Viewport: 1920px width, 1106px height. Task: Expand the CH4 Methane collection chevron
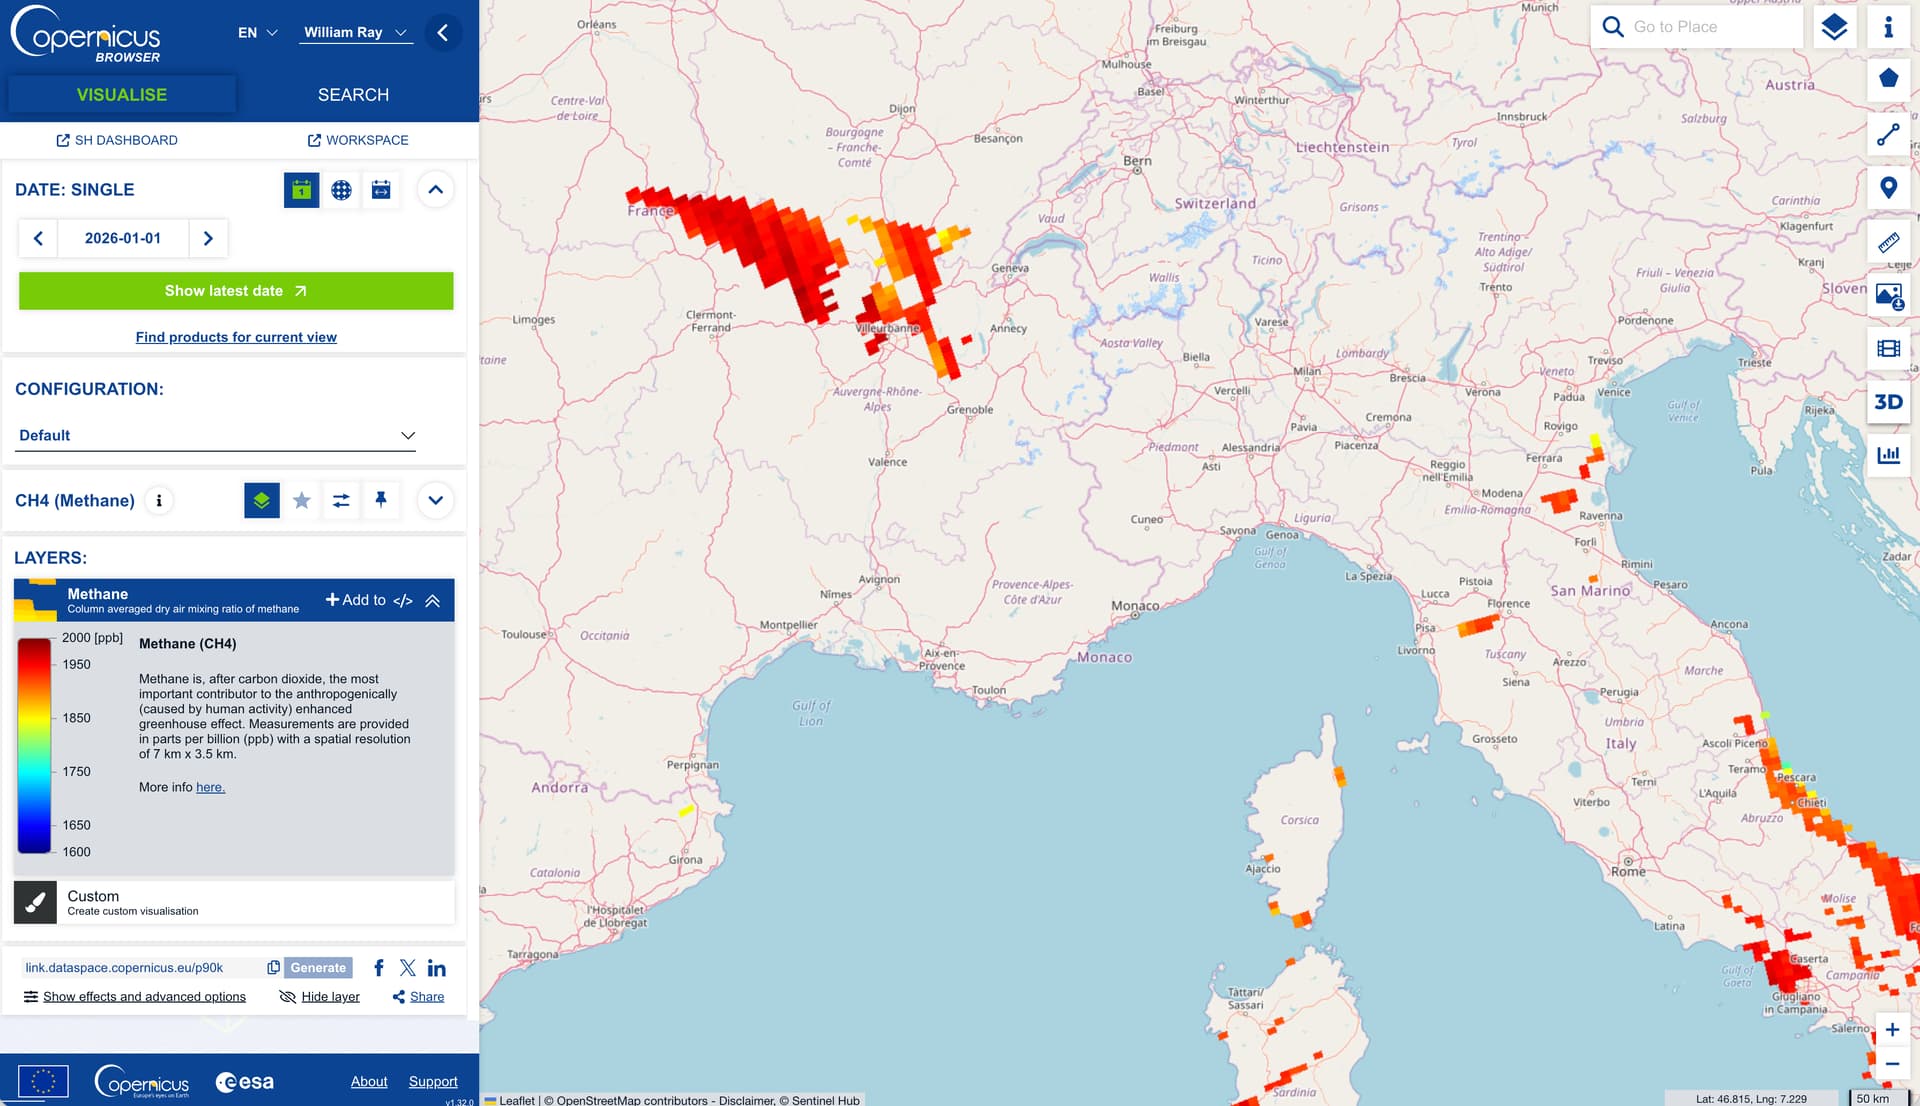point(436,500)
